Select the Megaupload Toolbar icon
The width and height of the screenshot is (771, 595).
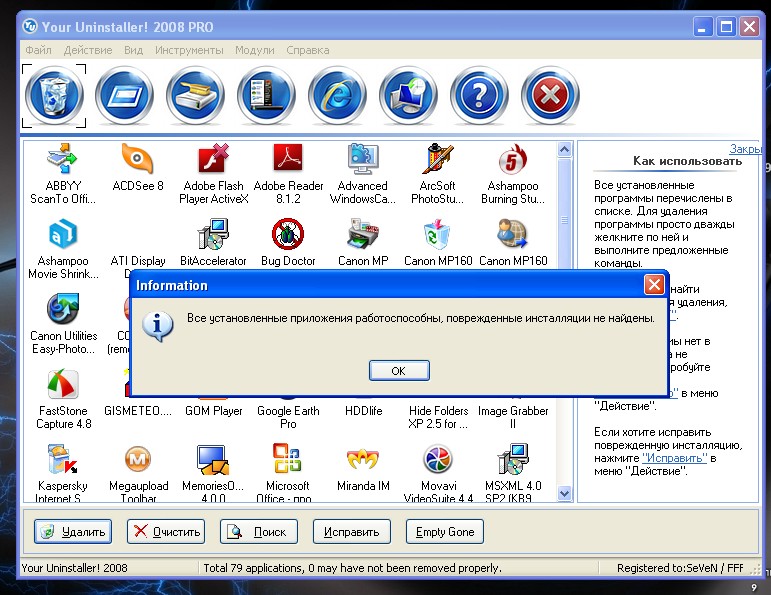(138, 459)
